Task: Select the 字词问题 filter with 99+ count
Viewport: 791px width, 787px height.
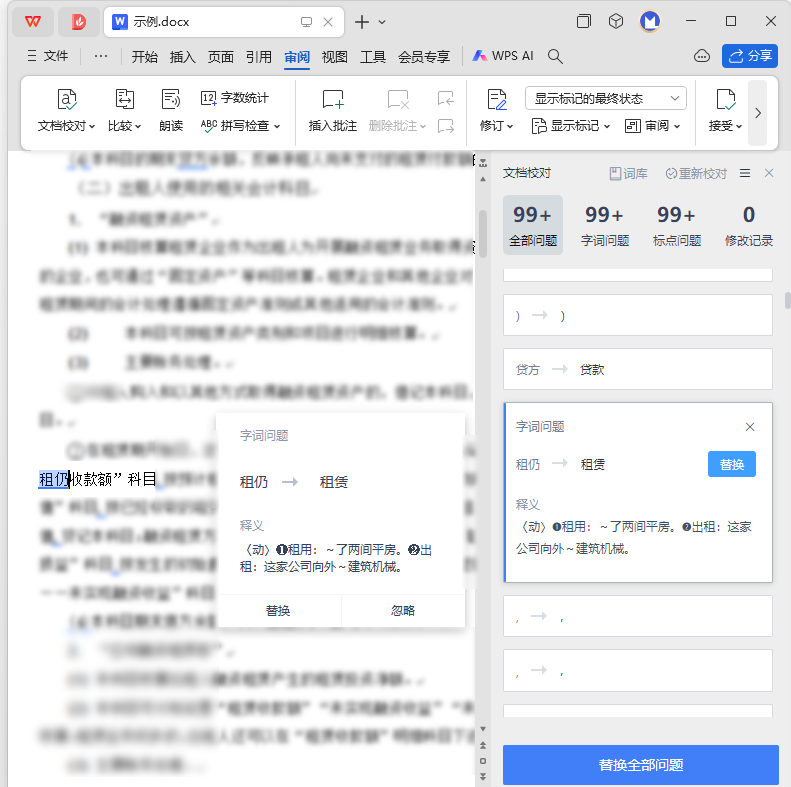Action: click(x=605, y=224)
